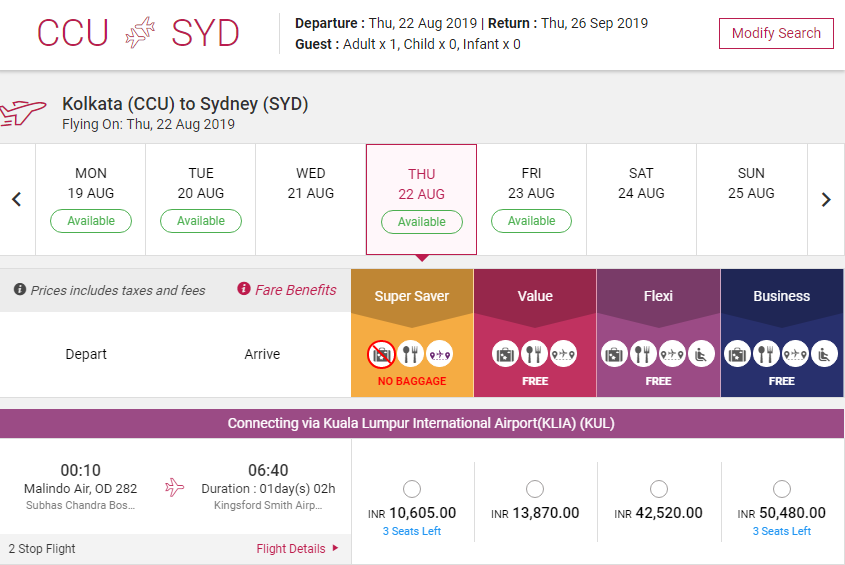
Task: Click the no-baggage icon under Super Saver
Action: [381, 354]
